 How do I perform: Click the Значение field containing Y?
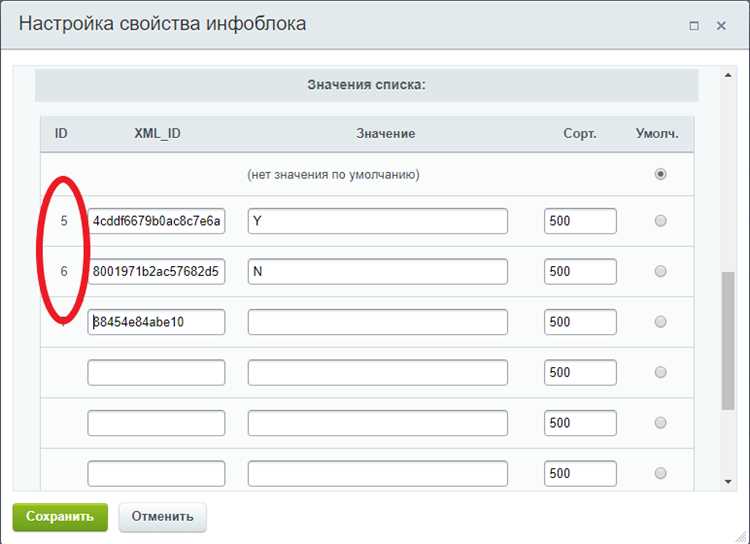(378, 221)
